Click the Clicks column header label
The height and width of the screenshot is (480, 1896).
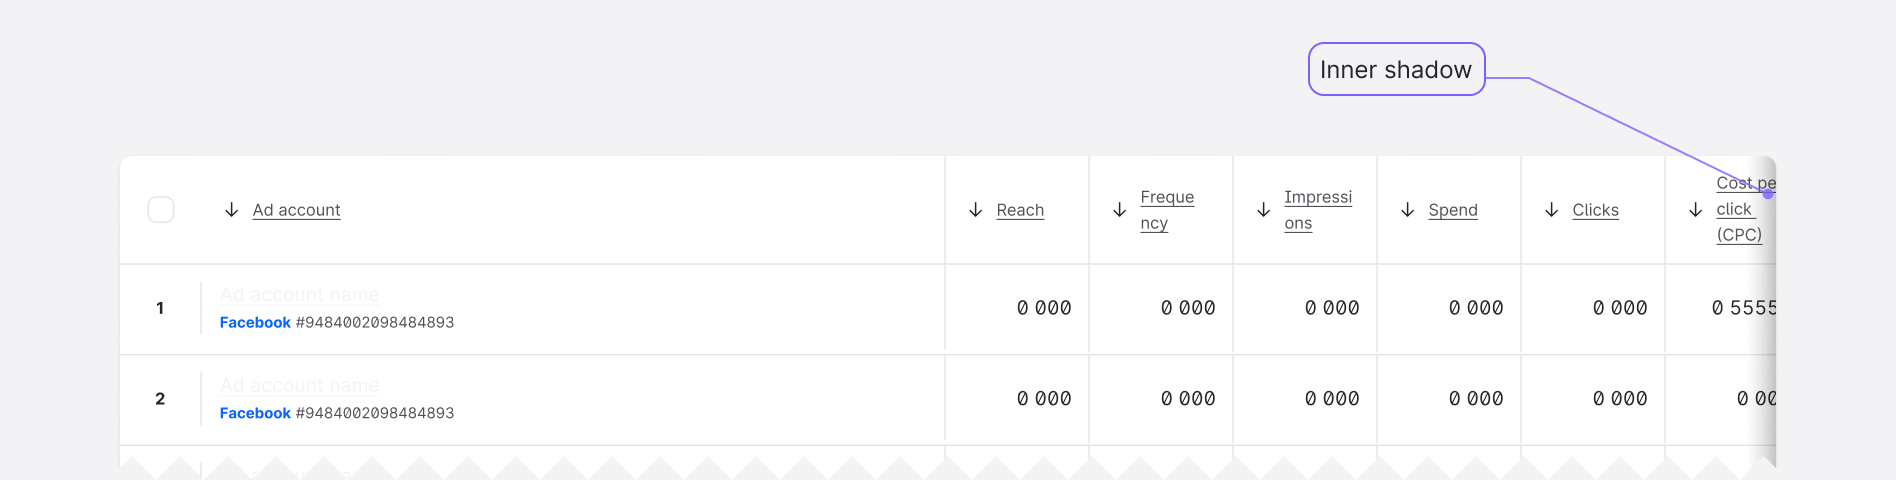point(1595,210)
